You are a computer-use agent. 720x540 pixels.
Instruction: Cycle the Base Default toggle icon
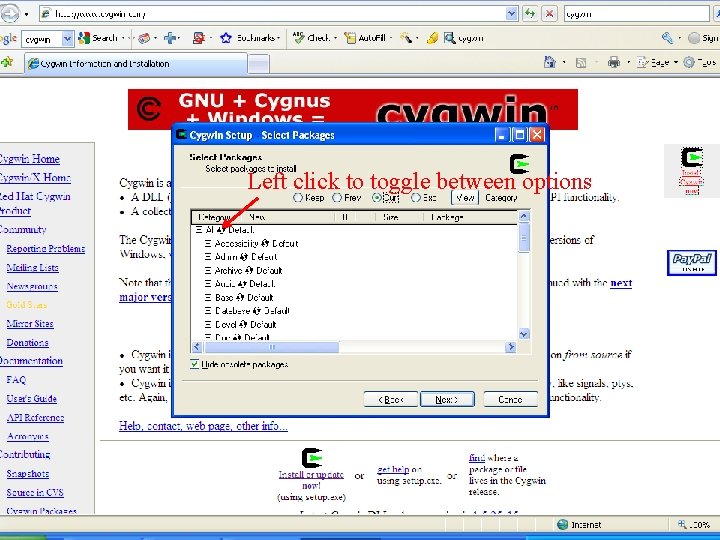point(240,298)
